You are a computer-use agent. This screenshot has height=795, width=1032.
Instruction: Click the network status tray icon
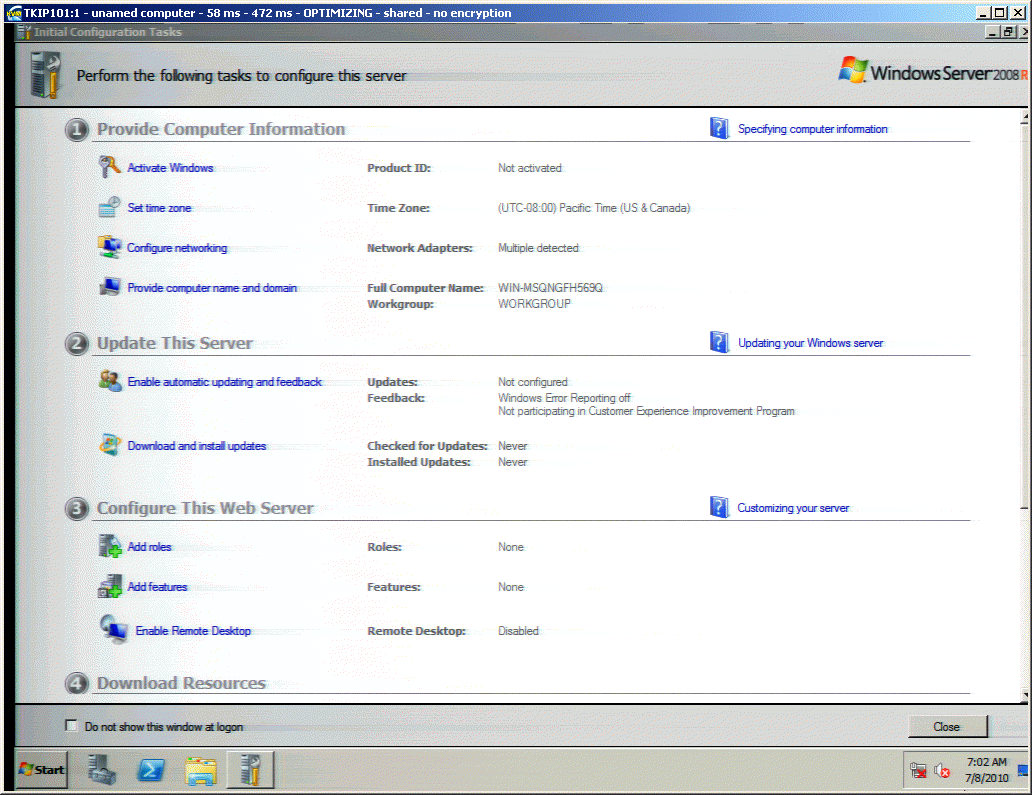point(918,770)
